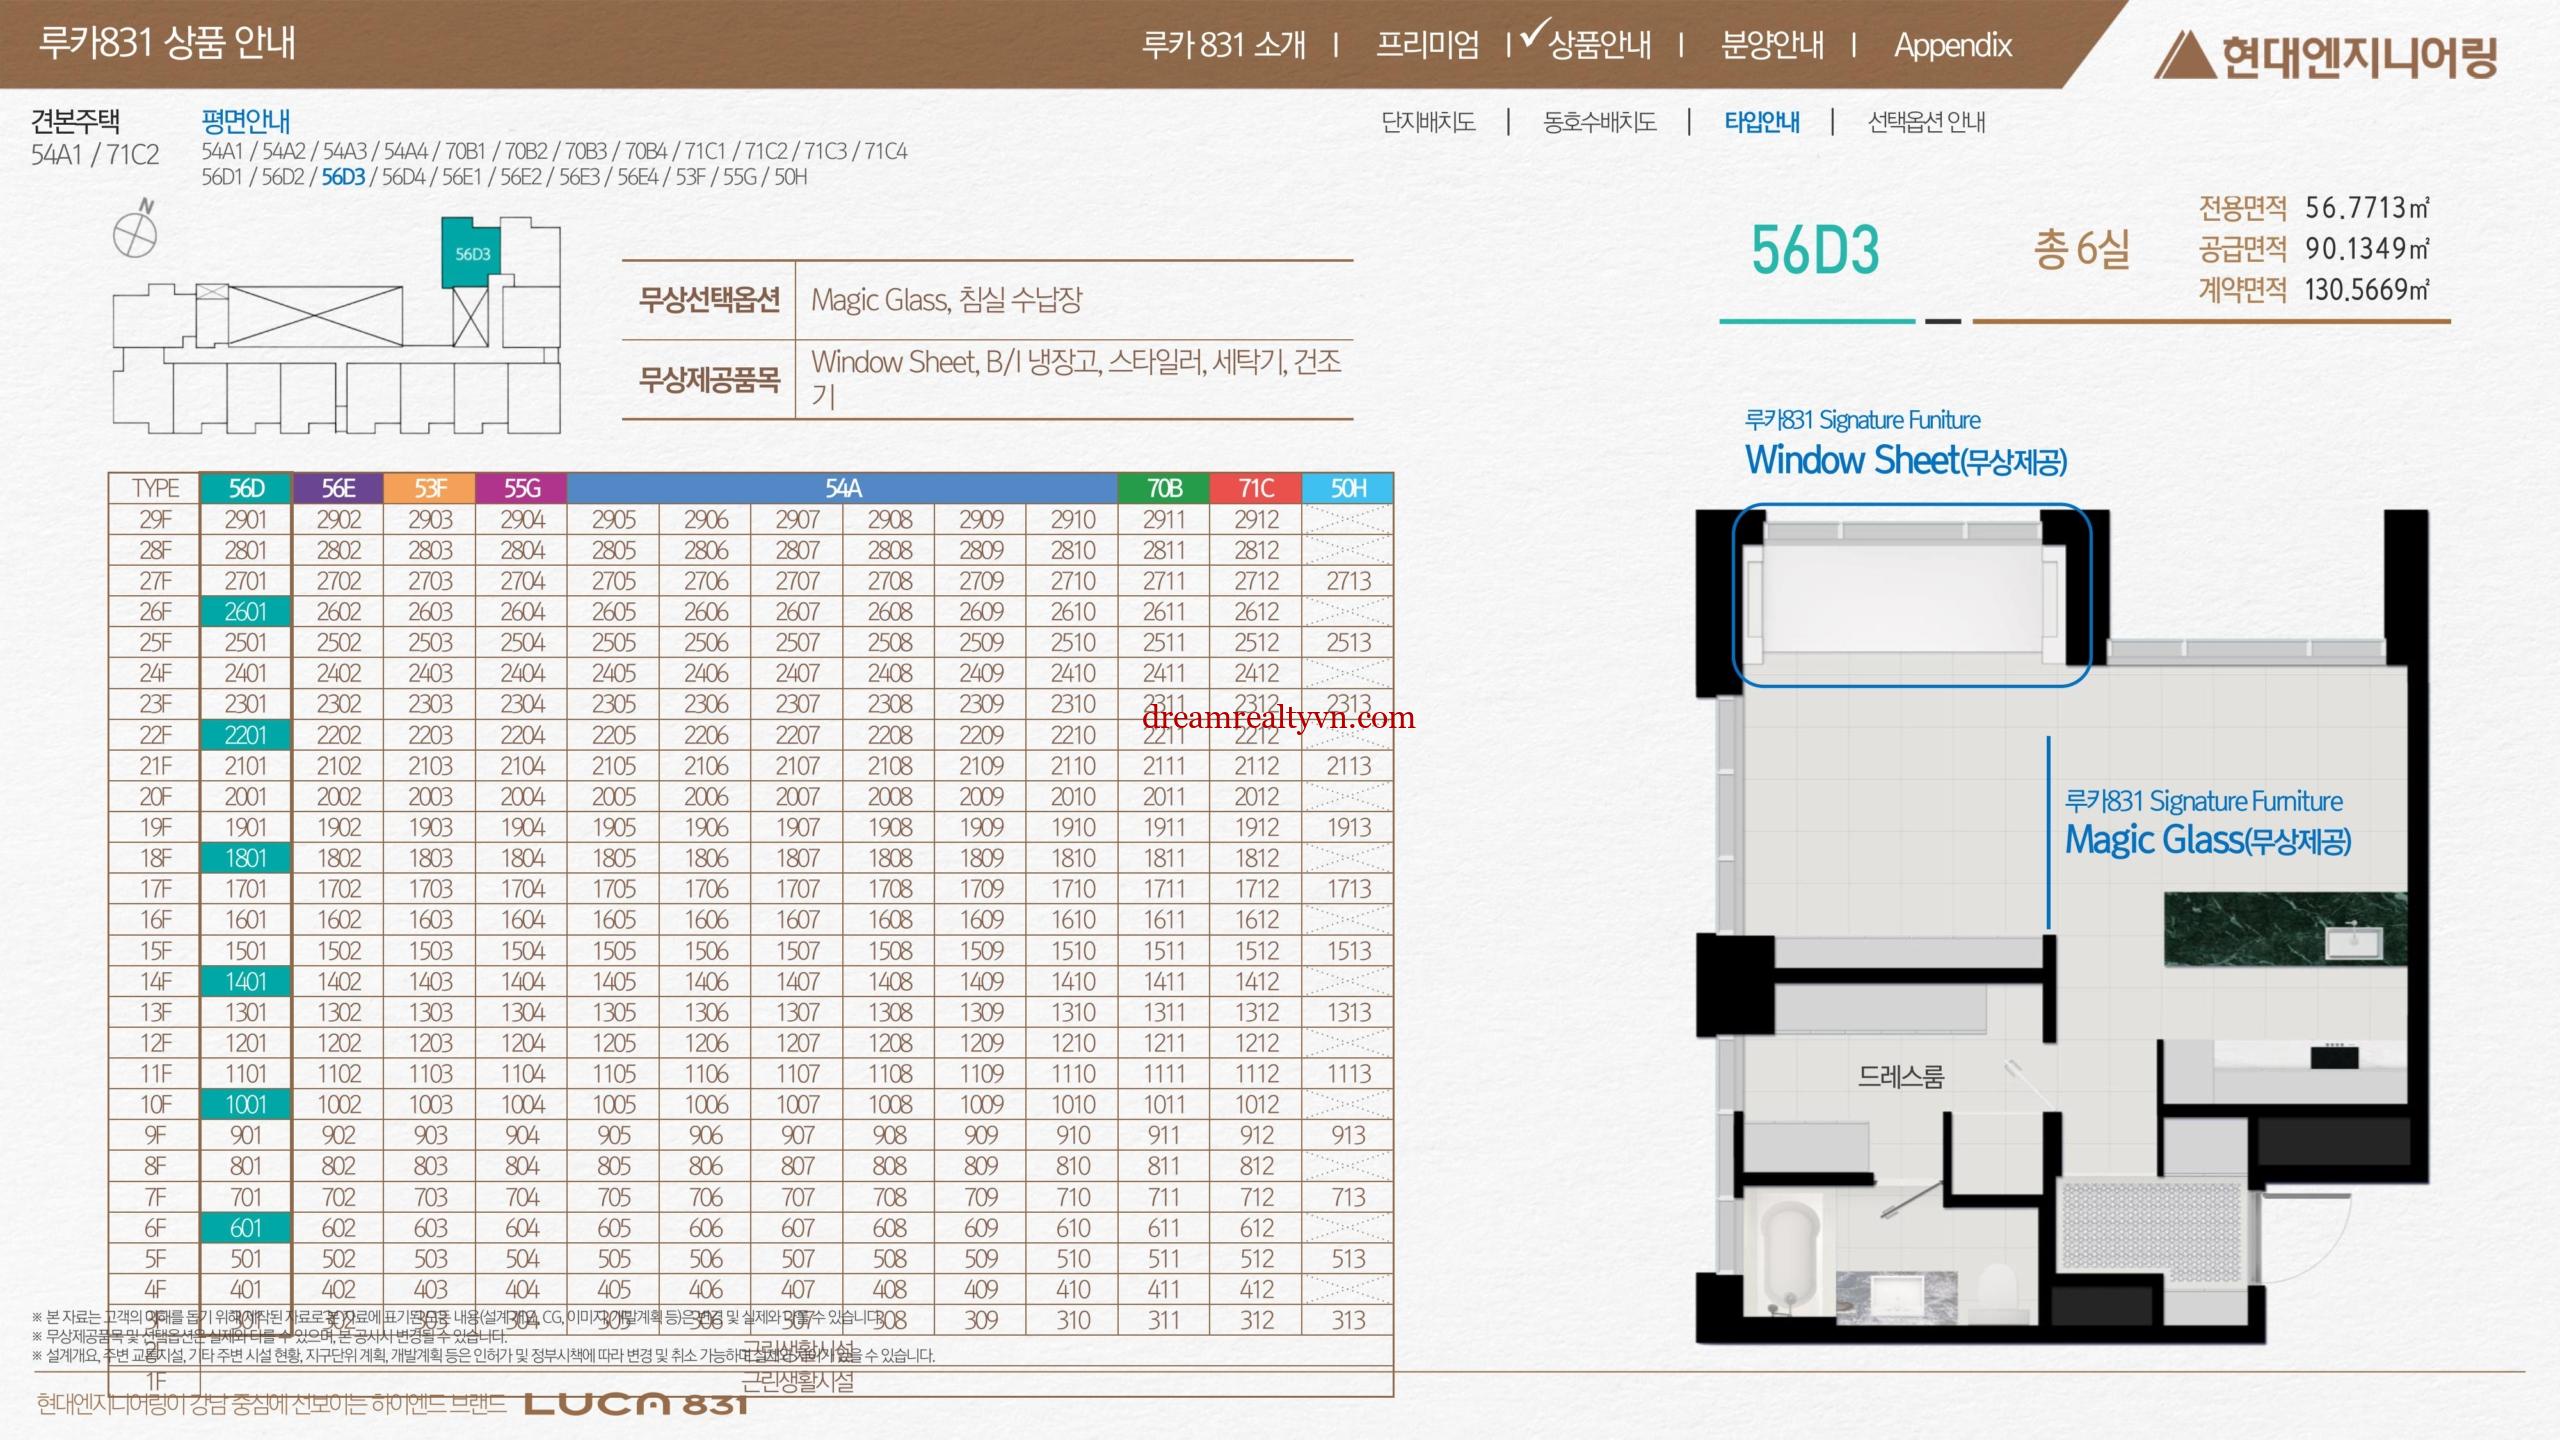Select floor plan type 56D4 link

coord(404,178)
